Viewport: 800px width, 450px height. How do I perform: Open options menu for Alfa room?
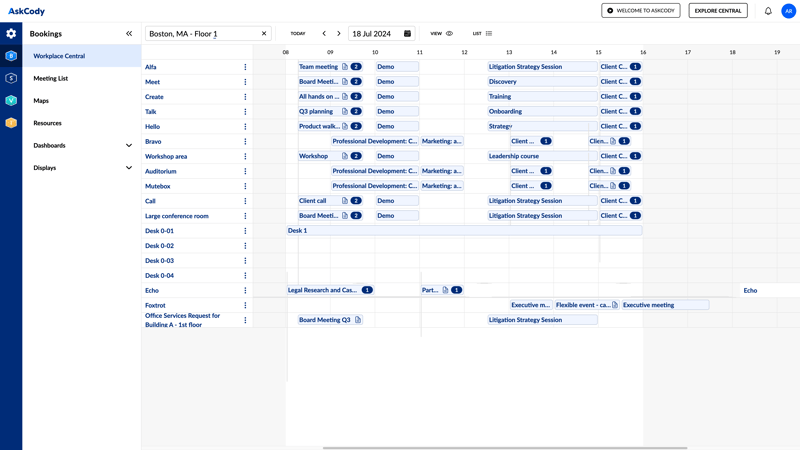245,67
